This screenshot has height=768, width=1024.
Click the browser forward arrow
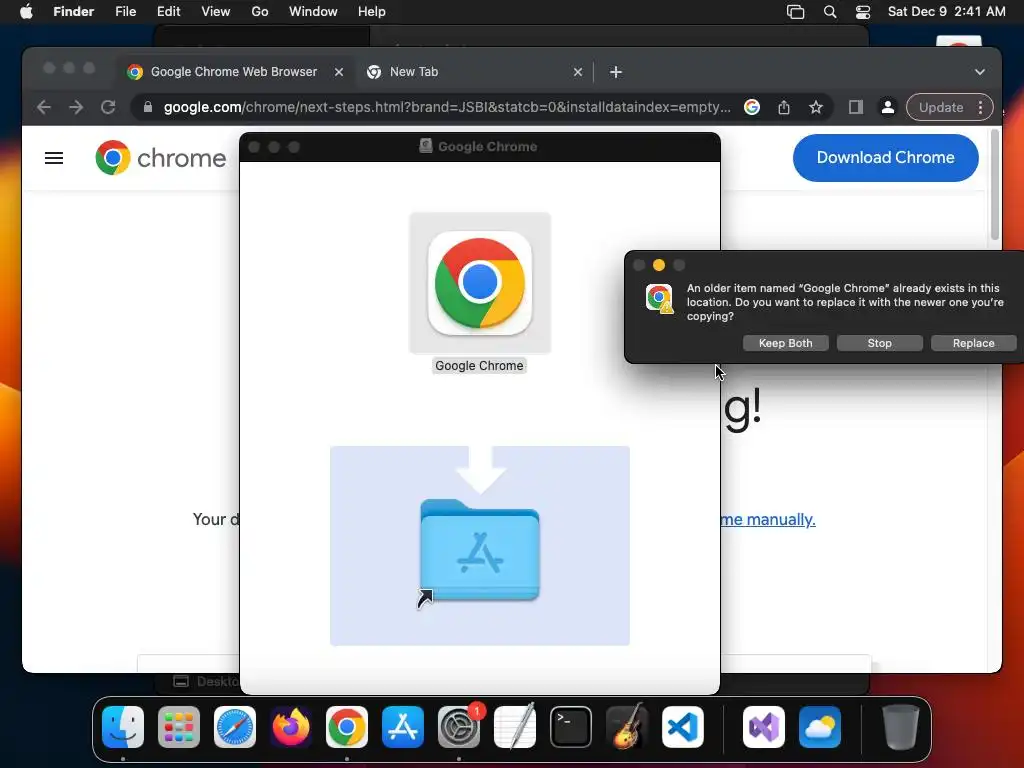(76, 107)
